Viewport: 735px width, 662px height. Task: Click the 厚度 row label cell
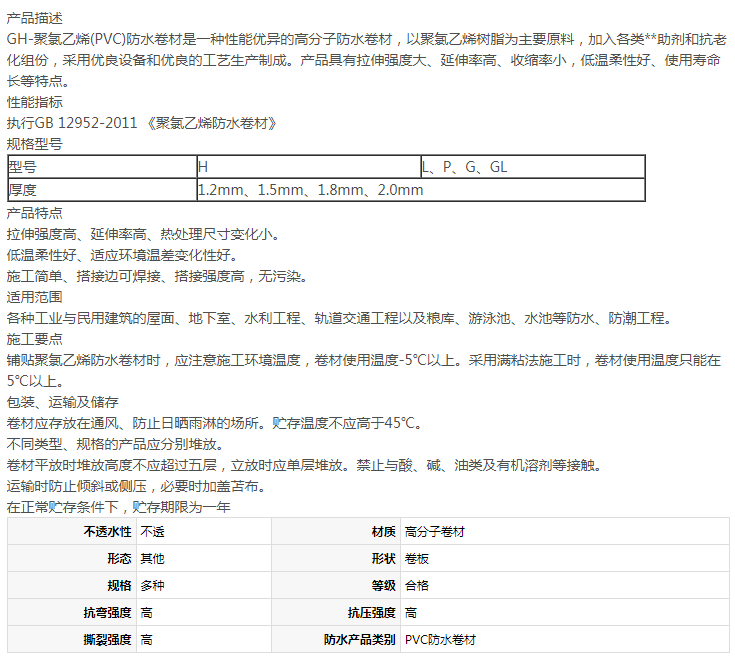(x=22, y=190)
